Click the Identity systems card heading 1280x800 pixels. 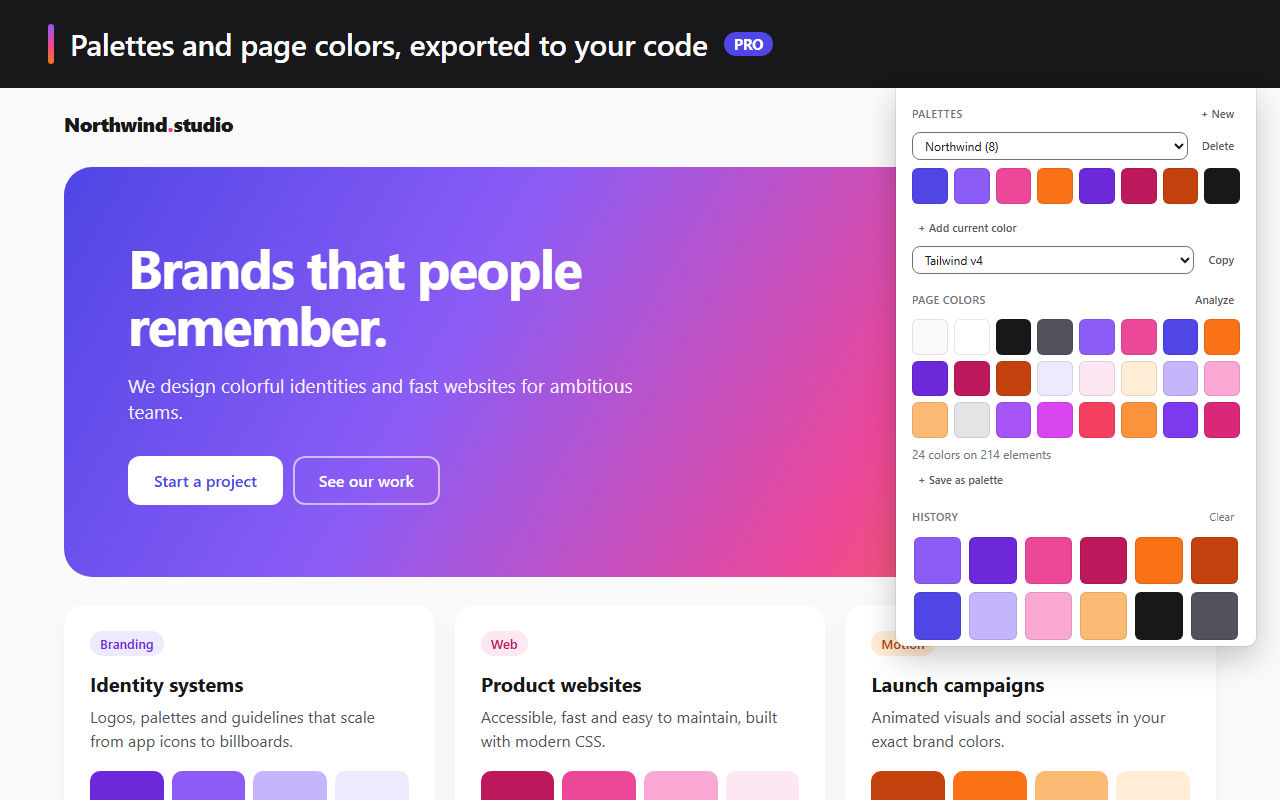click(x=167, y=685)
